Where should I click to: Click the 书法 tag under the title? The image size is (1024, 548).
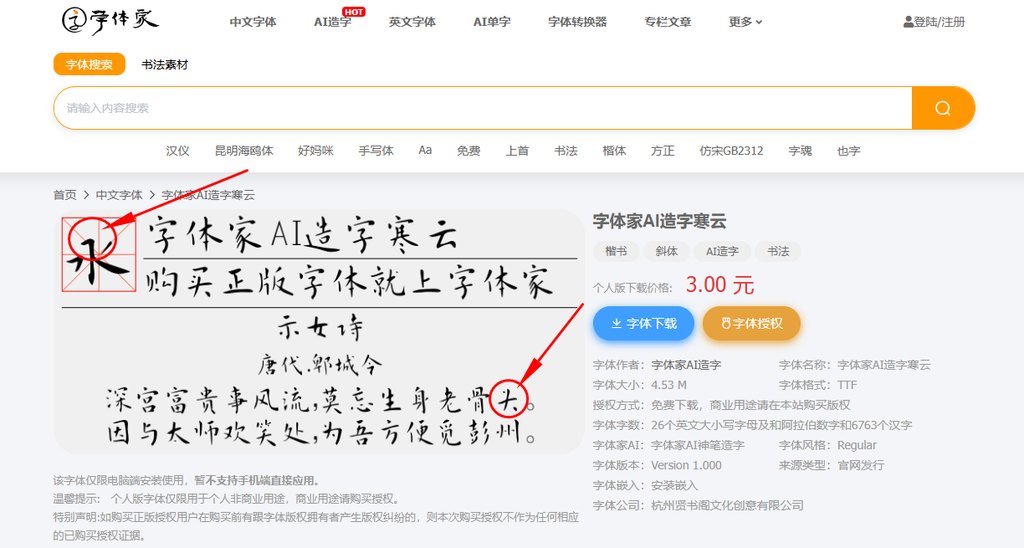778,251
